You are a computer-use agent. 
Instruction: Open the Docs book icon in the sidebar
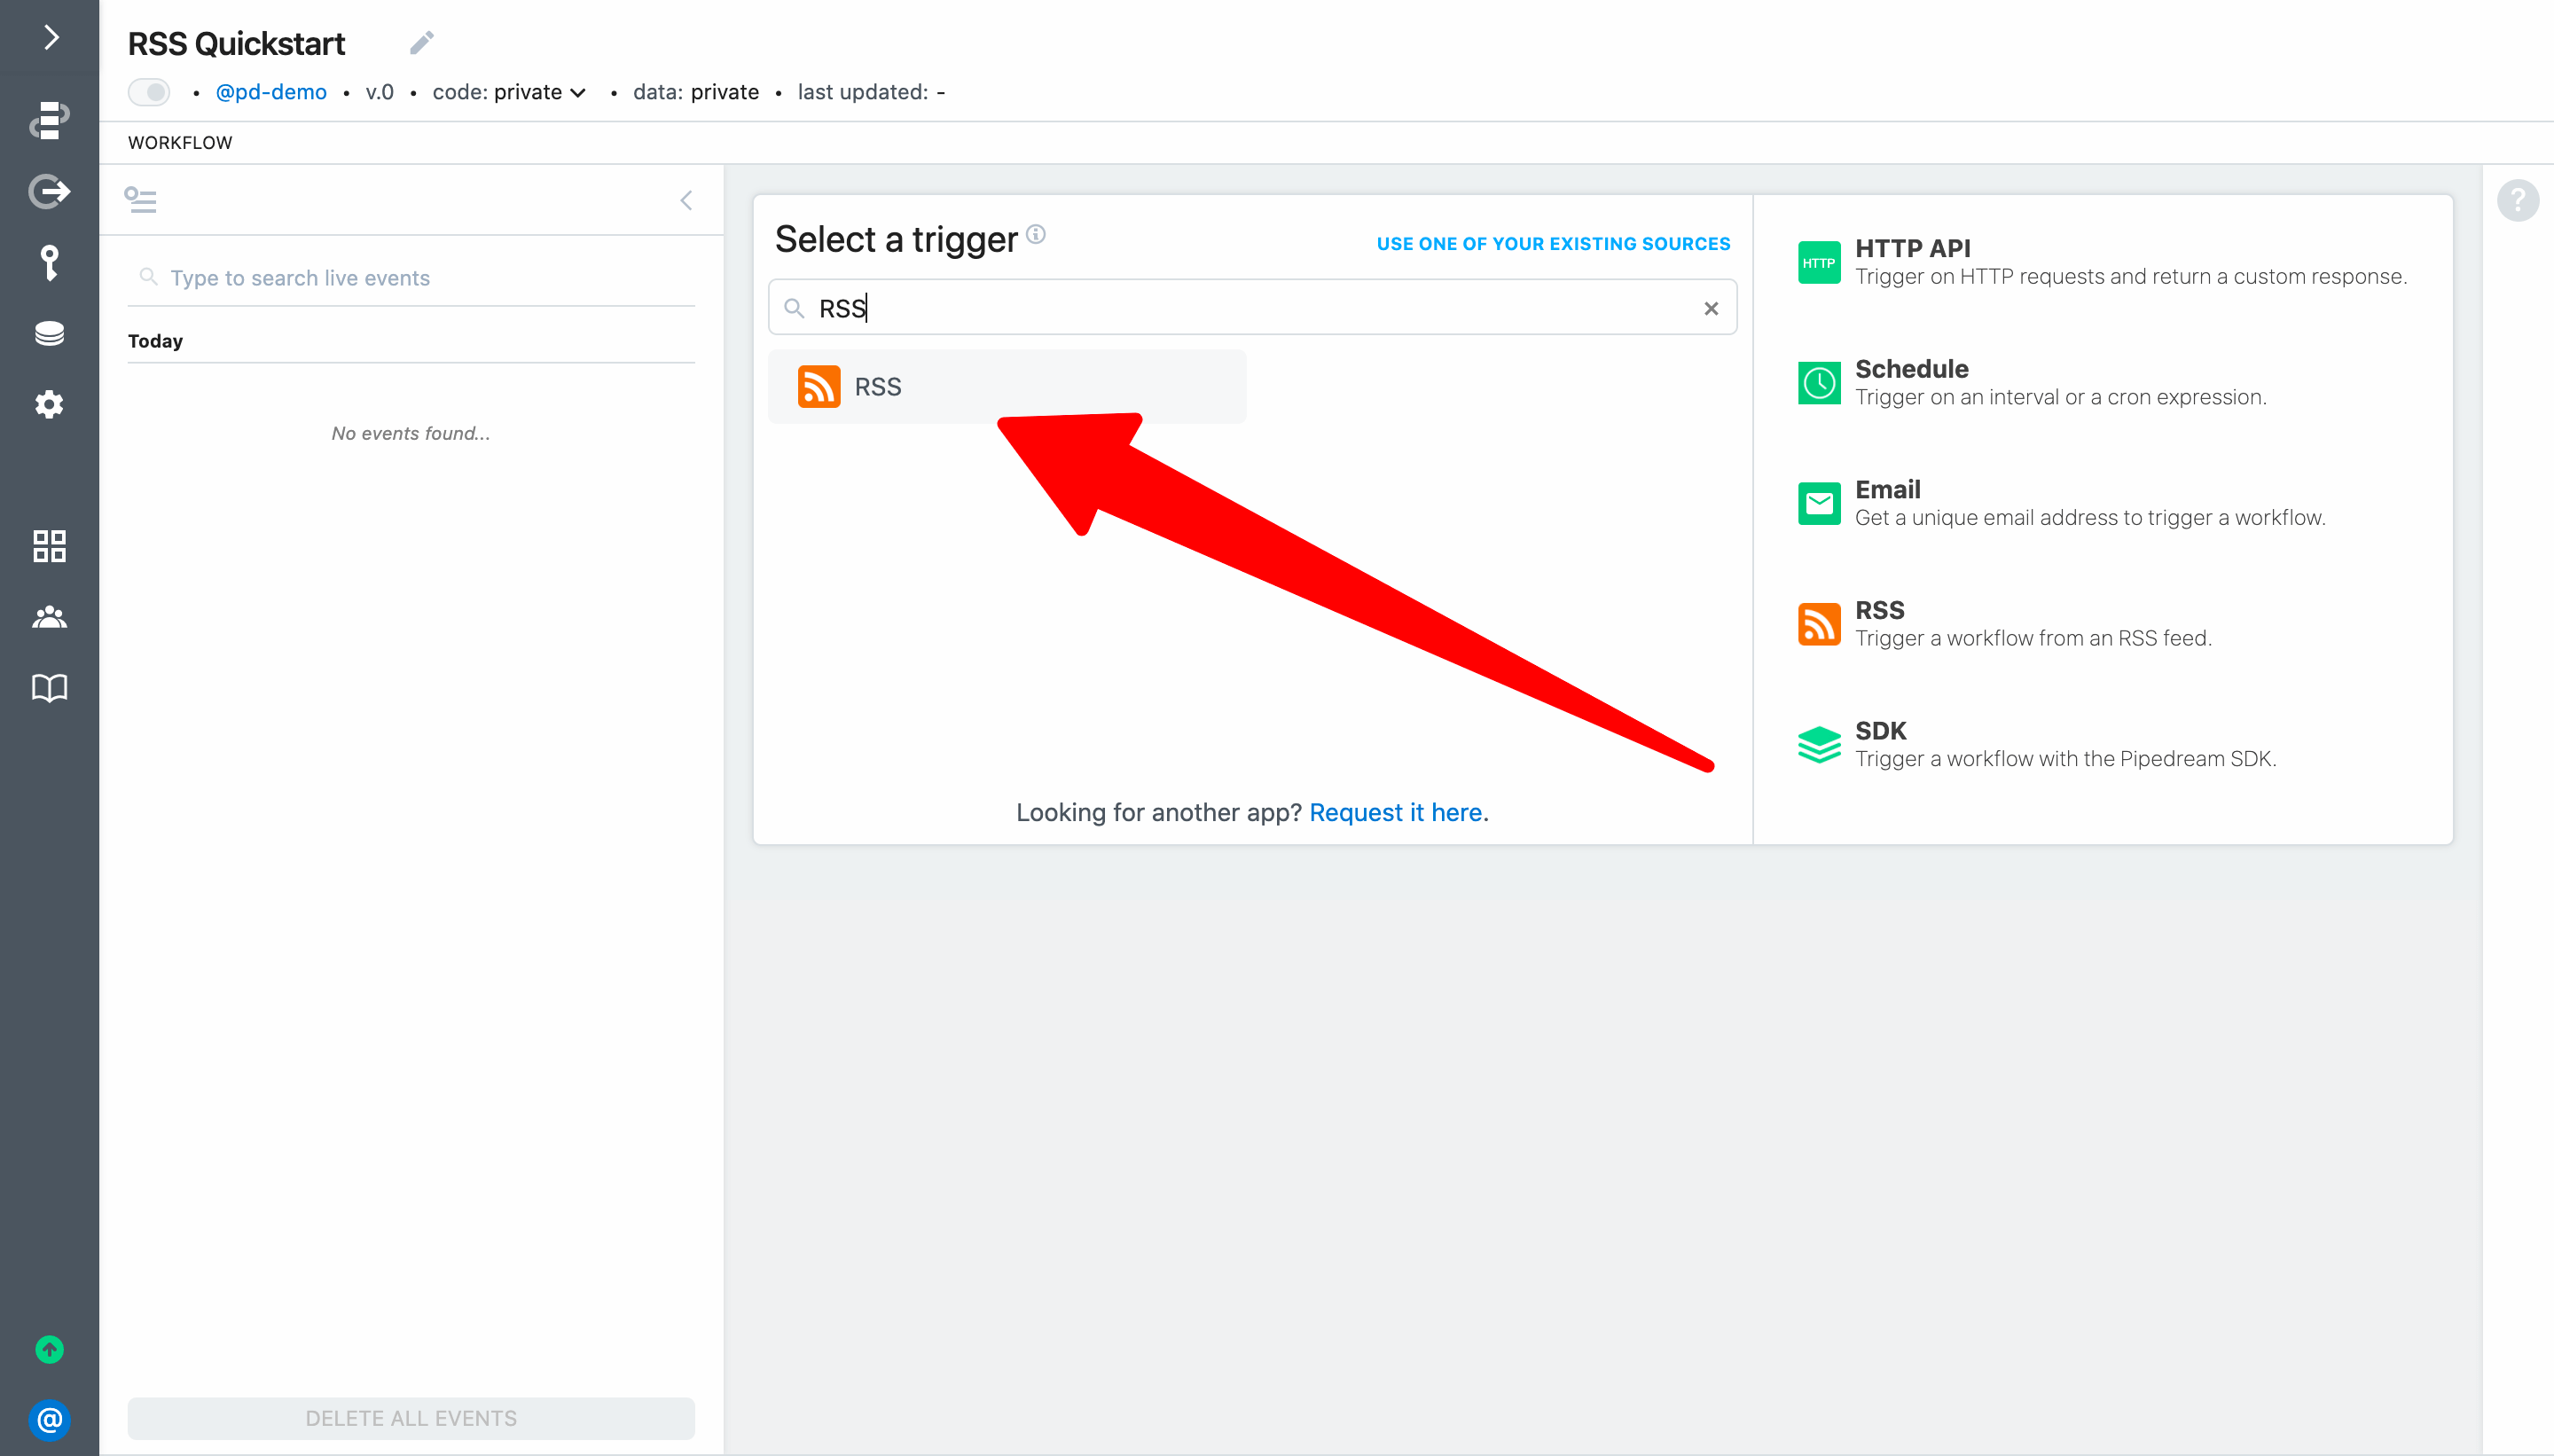[49, 688]
